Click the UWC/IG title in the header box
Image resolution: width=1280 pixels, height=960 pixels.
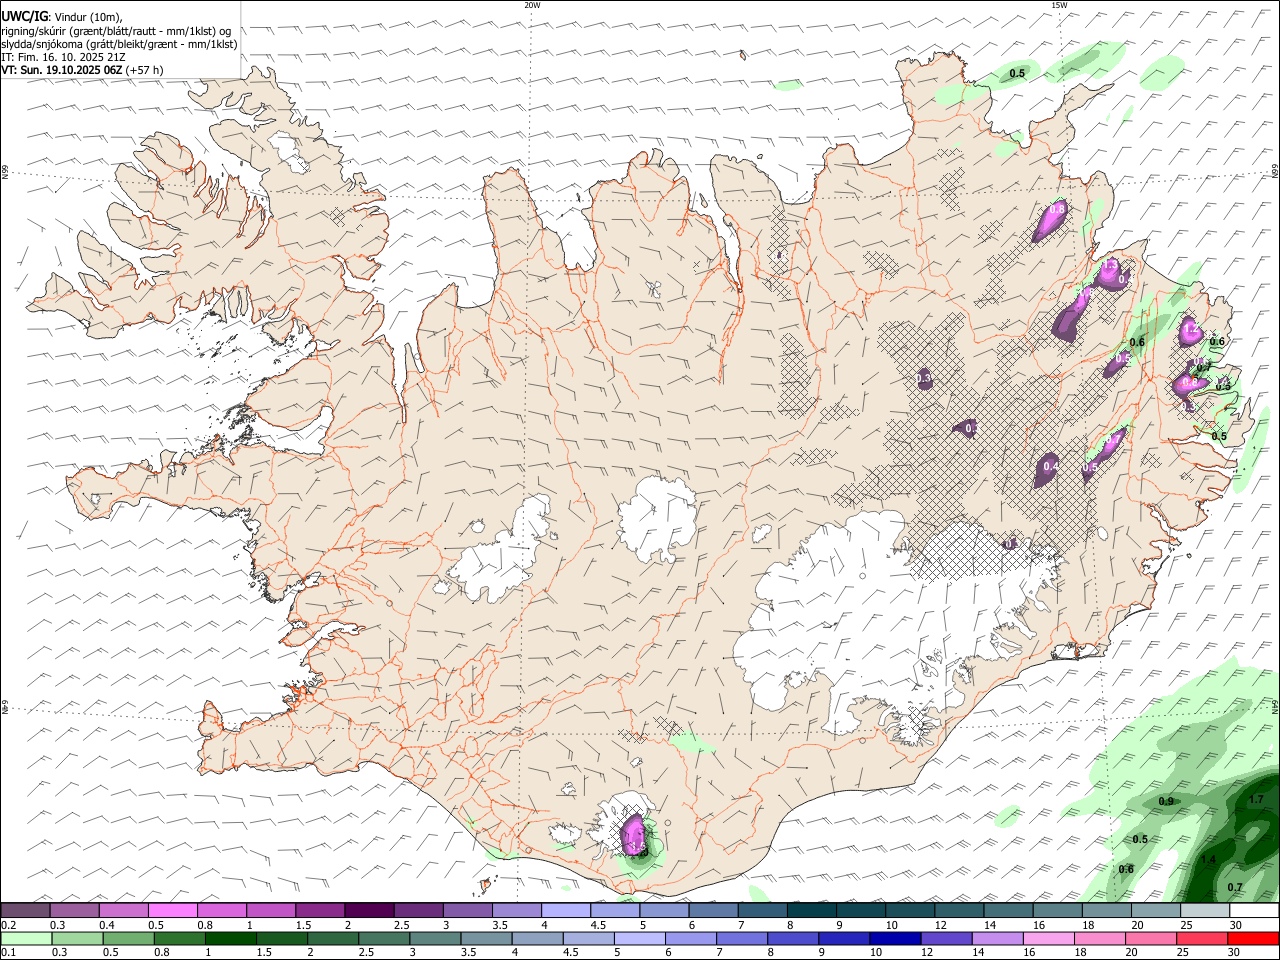click(24, 17)
